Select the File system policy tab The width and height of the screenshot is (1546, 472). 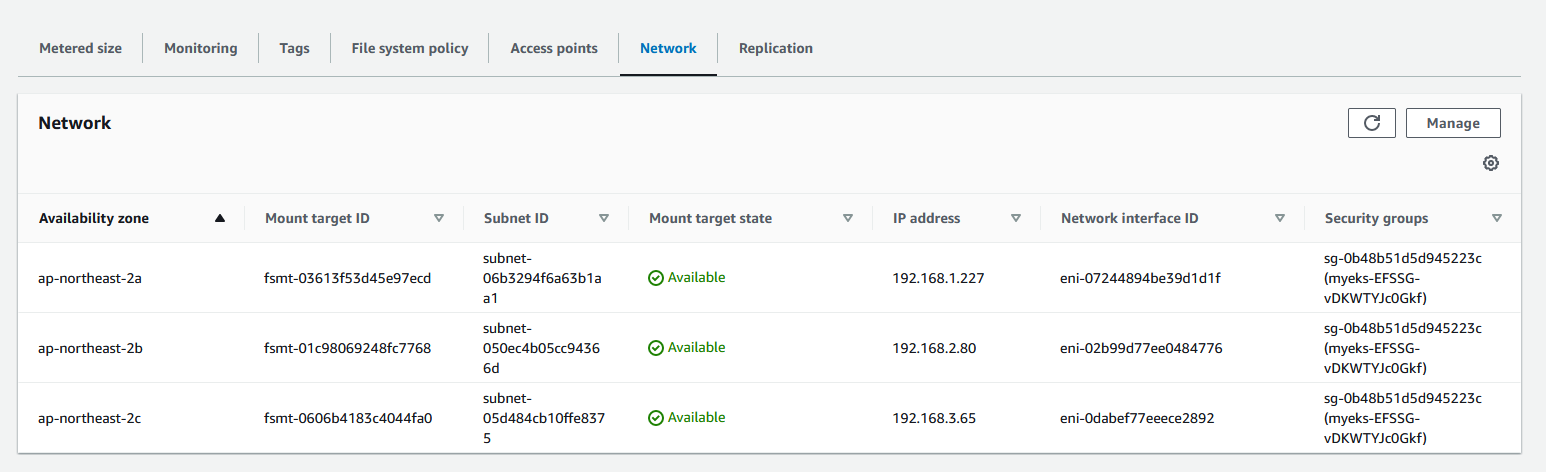[x=409, y=48]
